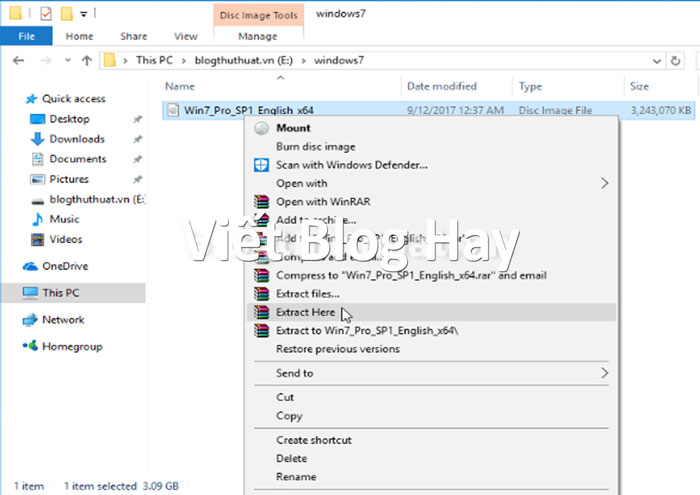Viewport: 700px width, 495px height.
Task: Switch to the Home ribbon tab
Action: coord(79,36)
